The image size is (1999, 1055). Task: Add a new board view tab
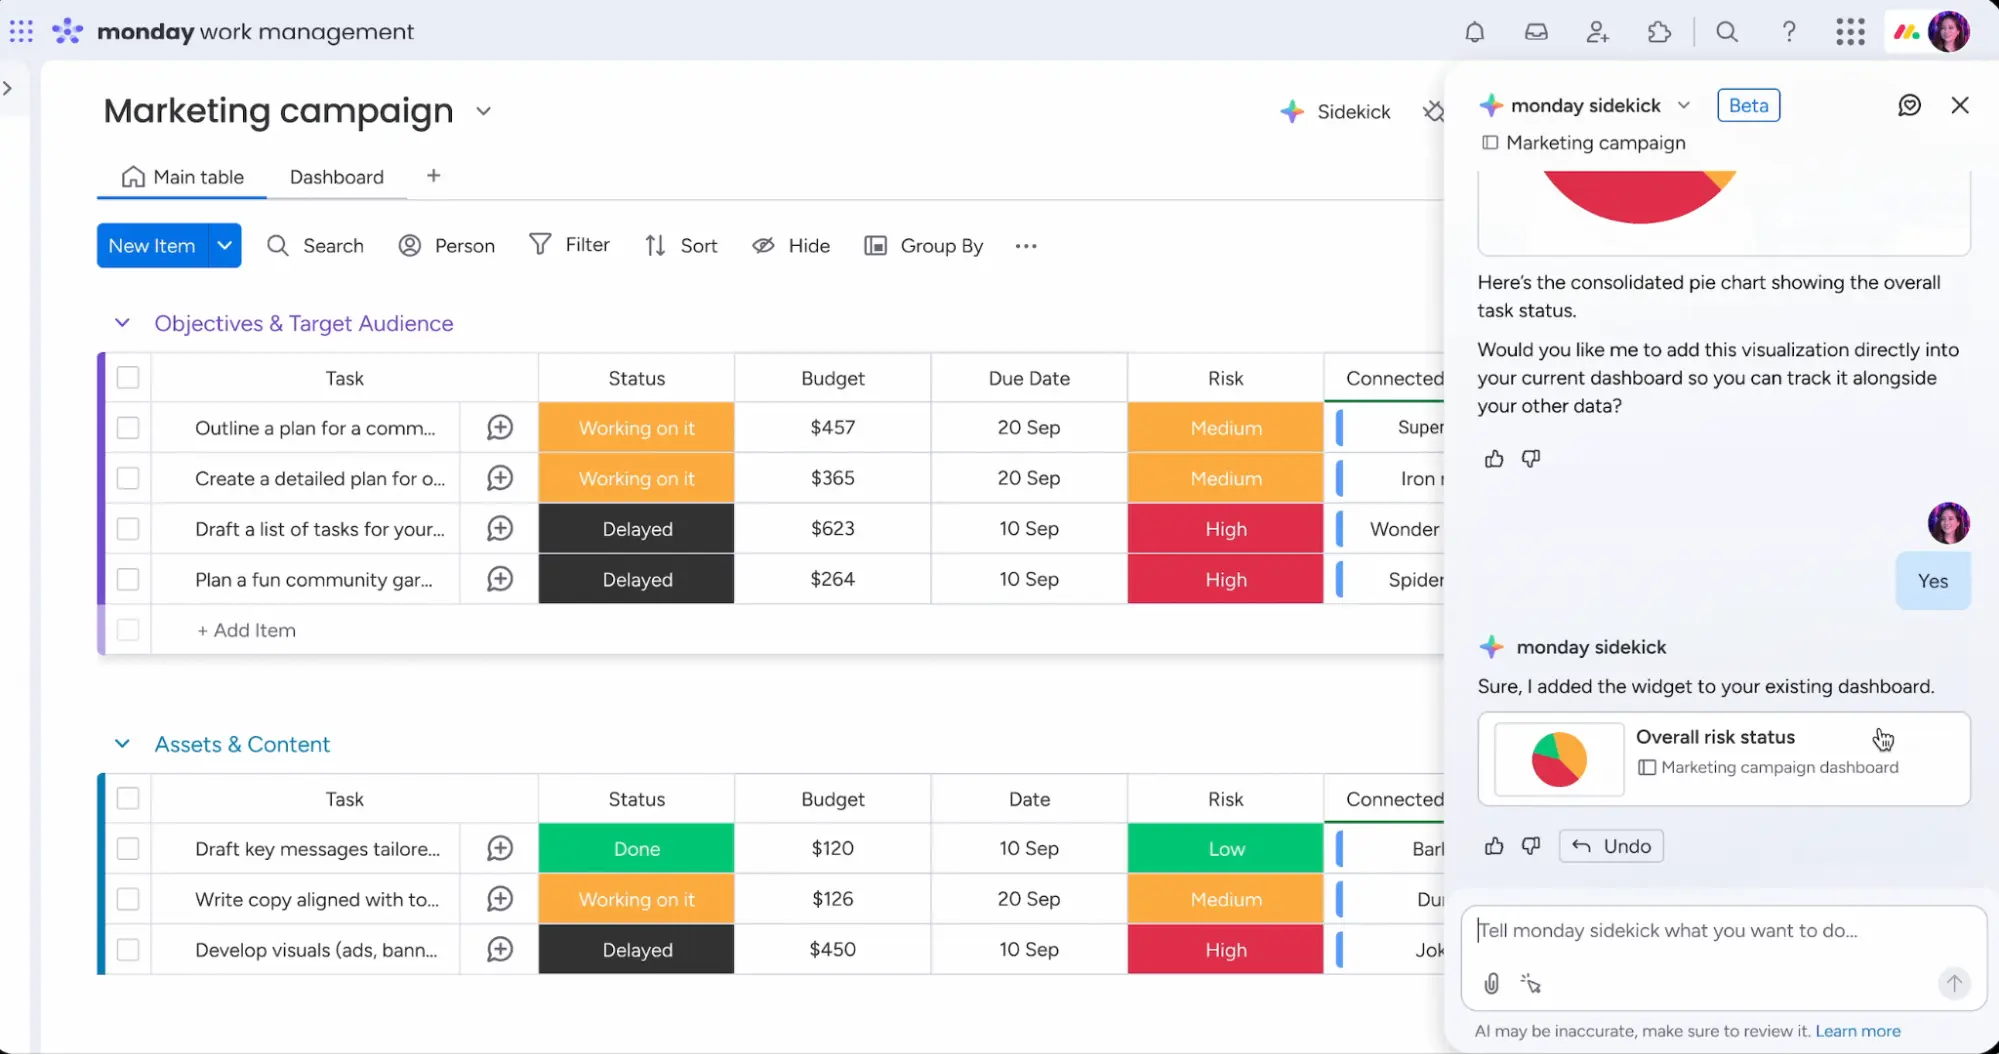coord(433,176)
